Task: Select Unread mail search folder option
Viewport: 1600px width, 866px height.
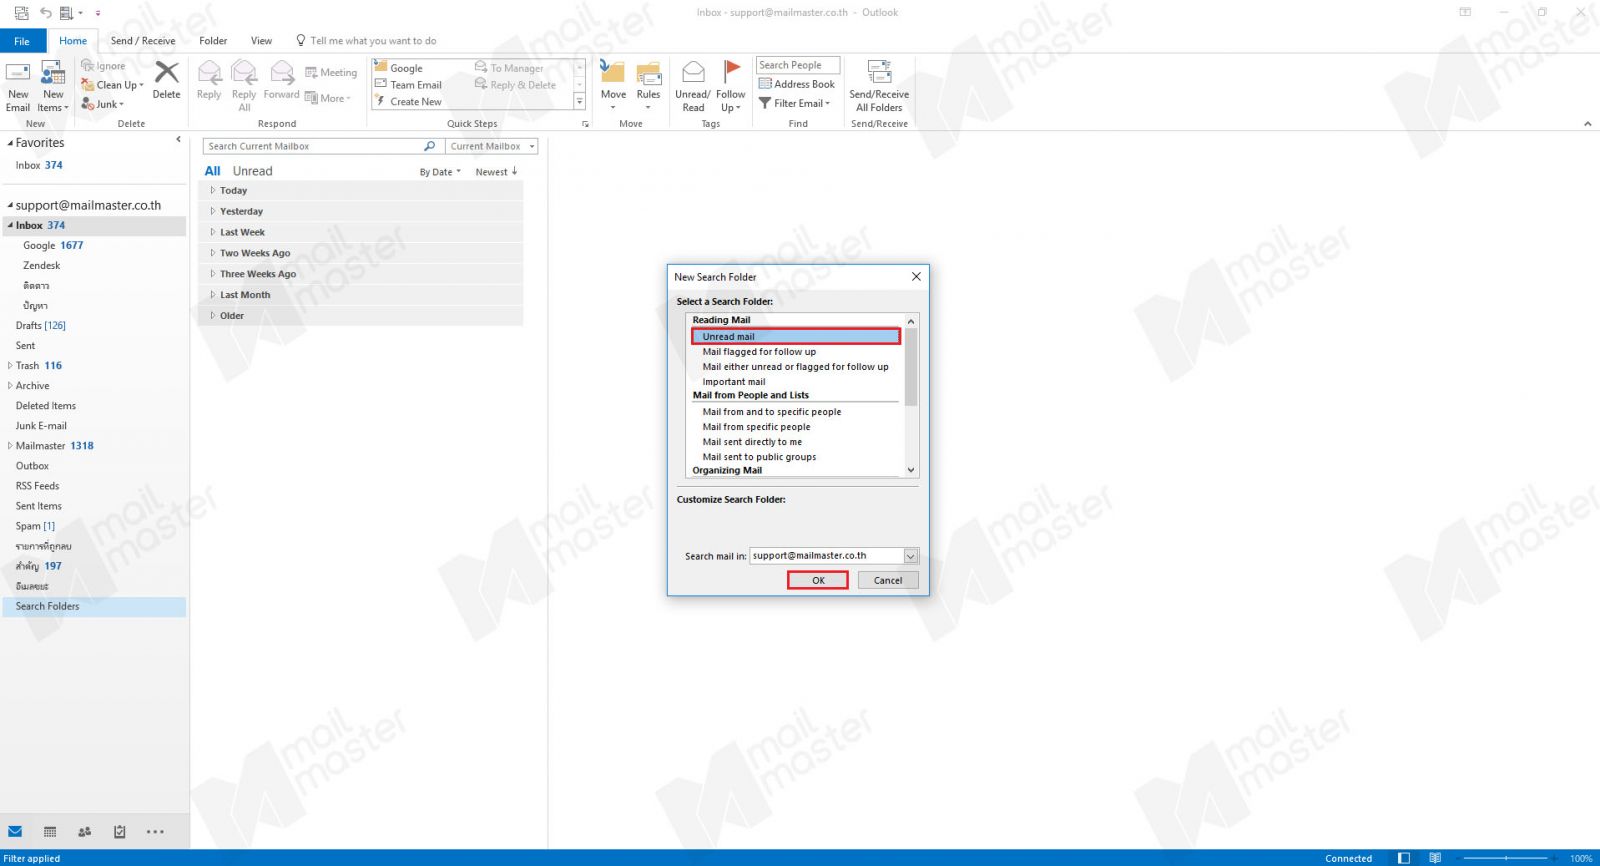Action: pos(796,337)
